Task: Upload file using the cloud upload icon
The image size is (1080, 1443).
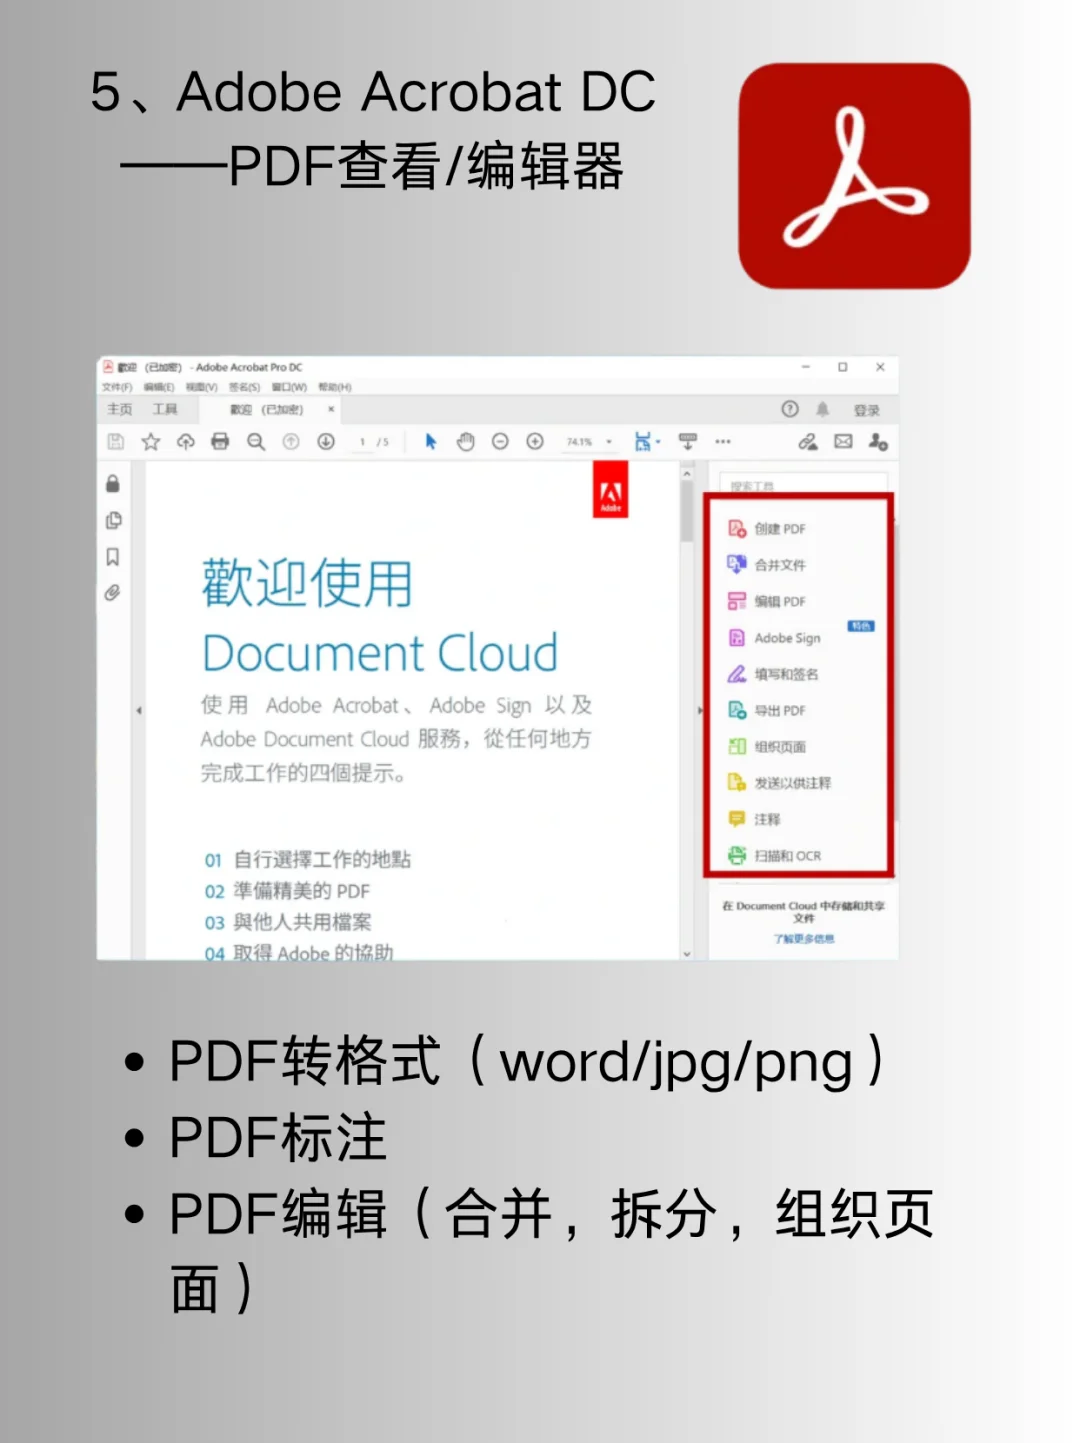Action: click(x=186, y=441)
